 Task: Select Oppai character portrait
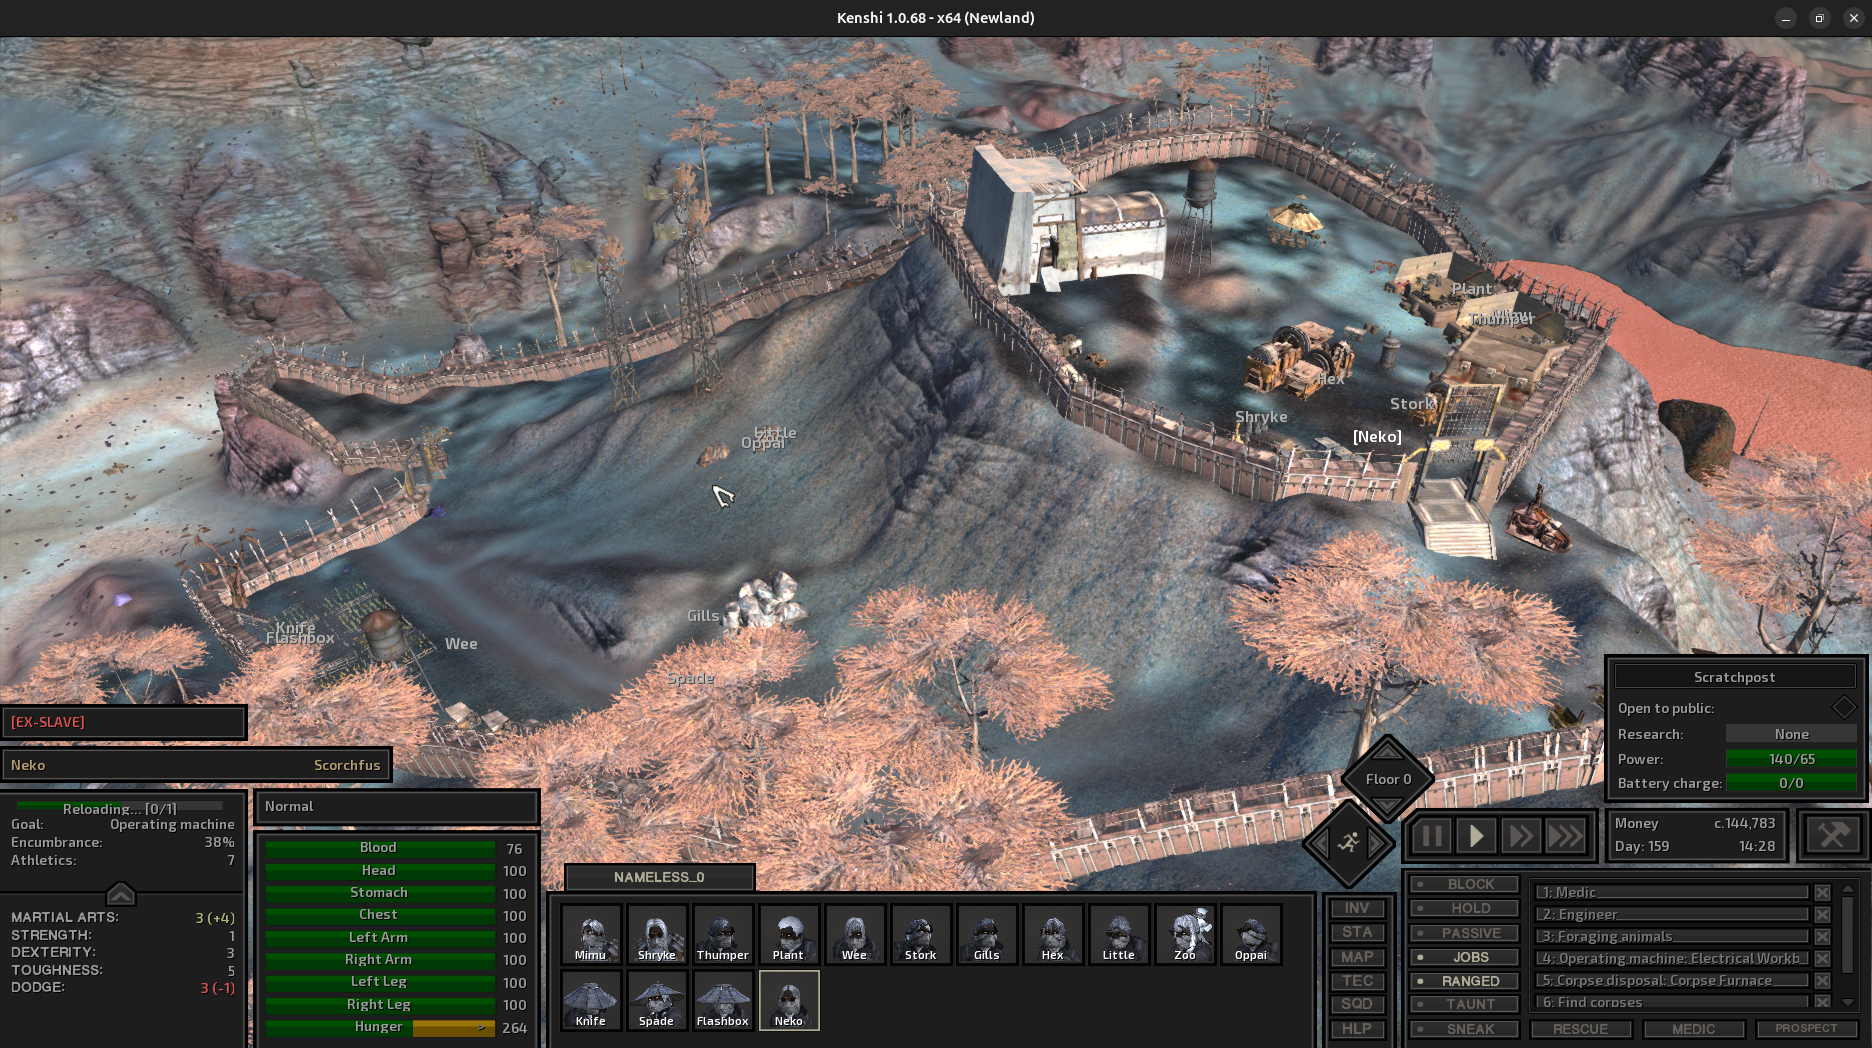pos(1251,934)
